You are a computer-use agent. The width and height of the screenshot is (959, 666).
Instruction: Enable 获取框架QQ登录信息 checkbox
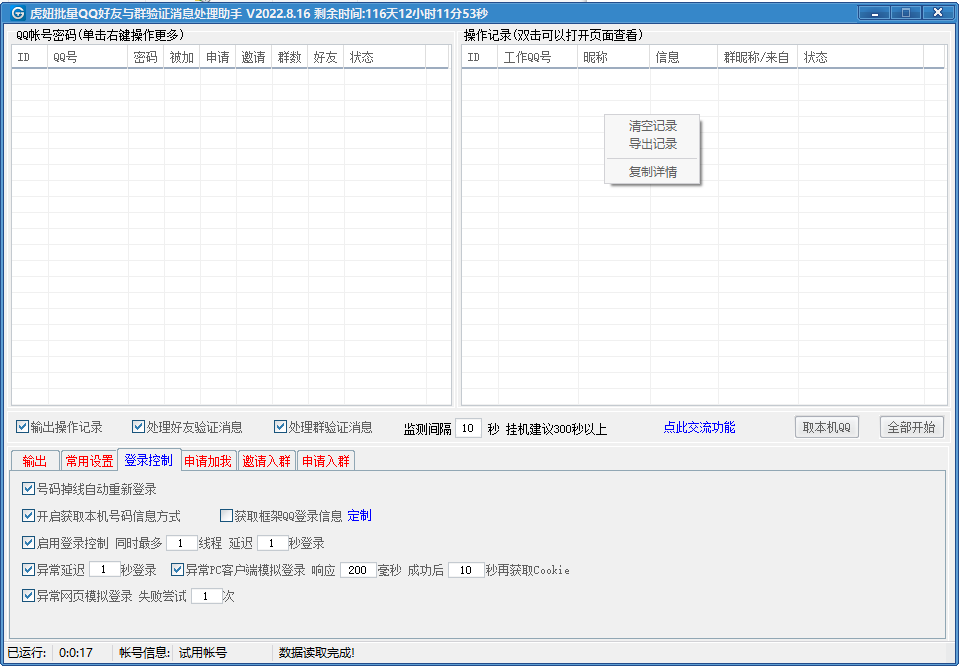[226, 516]
